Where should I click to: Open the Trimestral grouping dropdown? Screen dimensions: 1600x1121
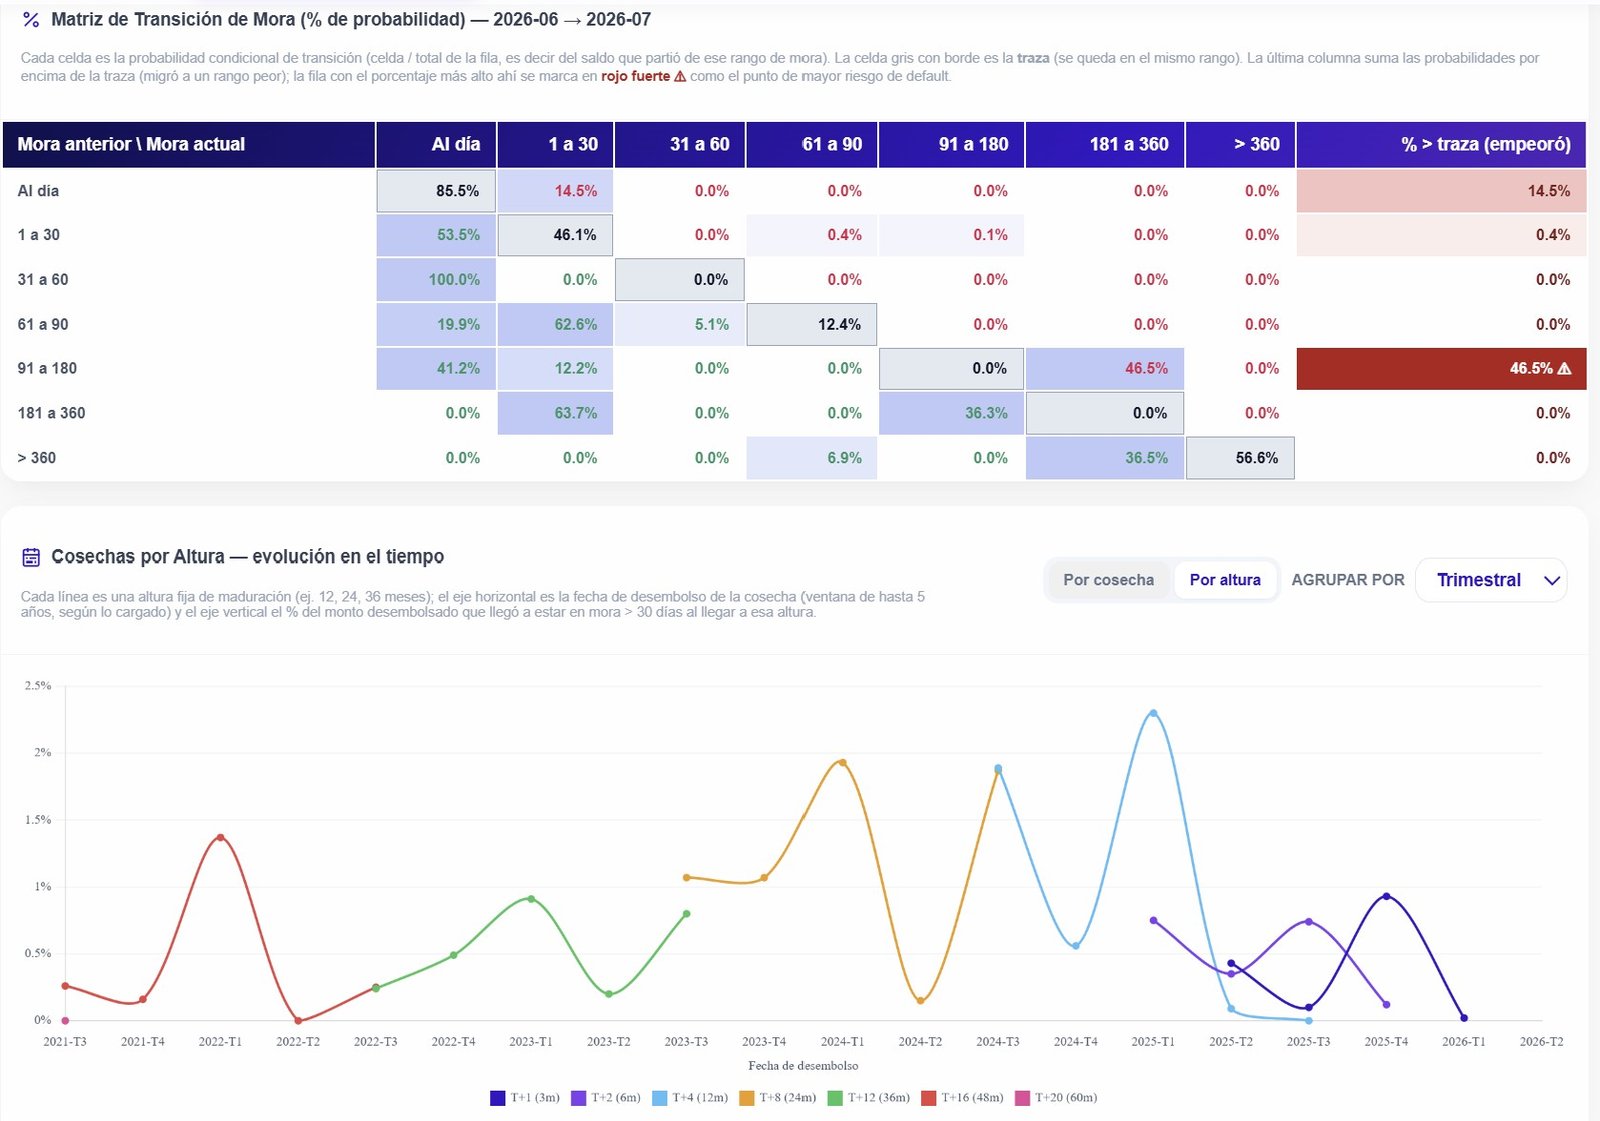pyautogui.click(x=1491, y=580)
